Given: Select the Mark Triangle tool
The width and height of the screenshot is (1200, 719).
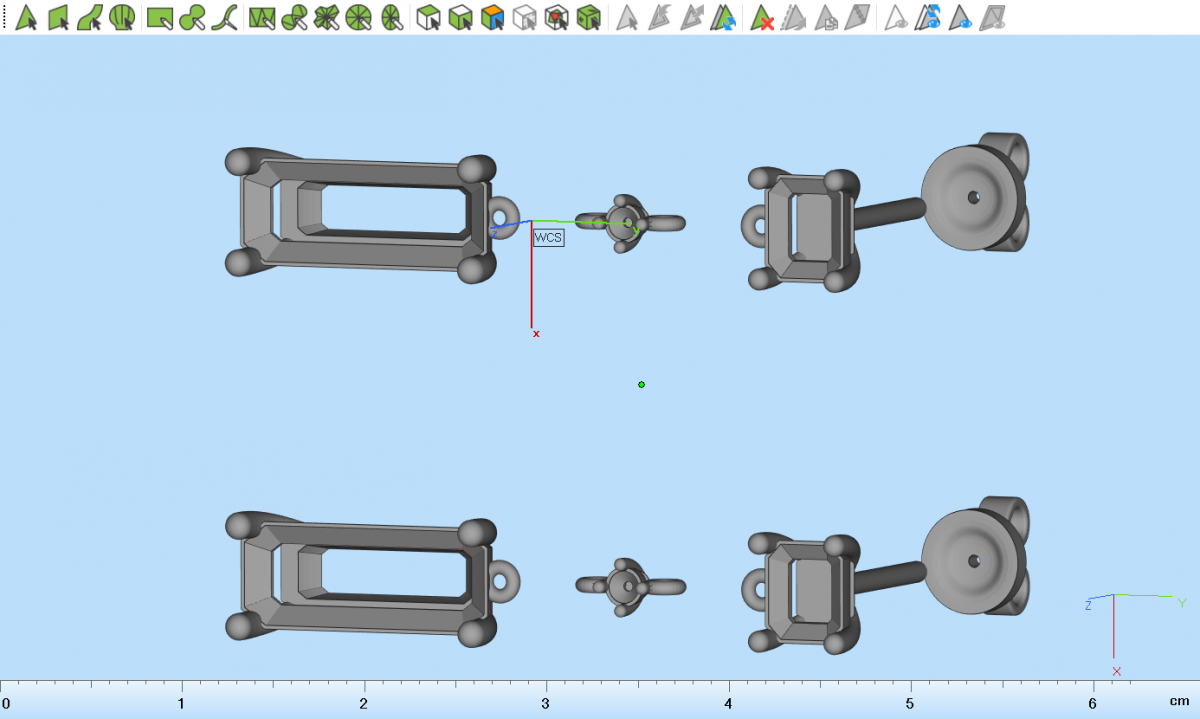Looking at the screenshot, I should point(26,17).
